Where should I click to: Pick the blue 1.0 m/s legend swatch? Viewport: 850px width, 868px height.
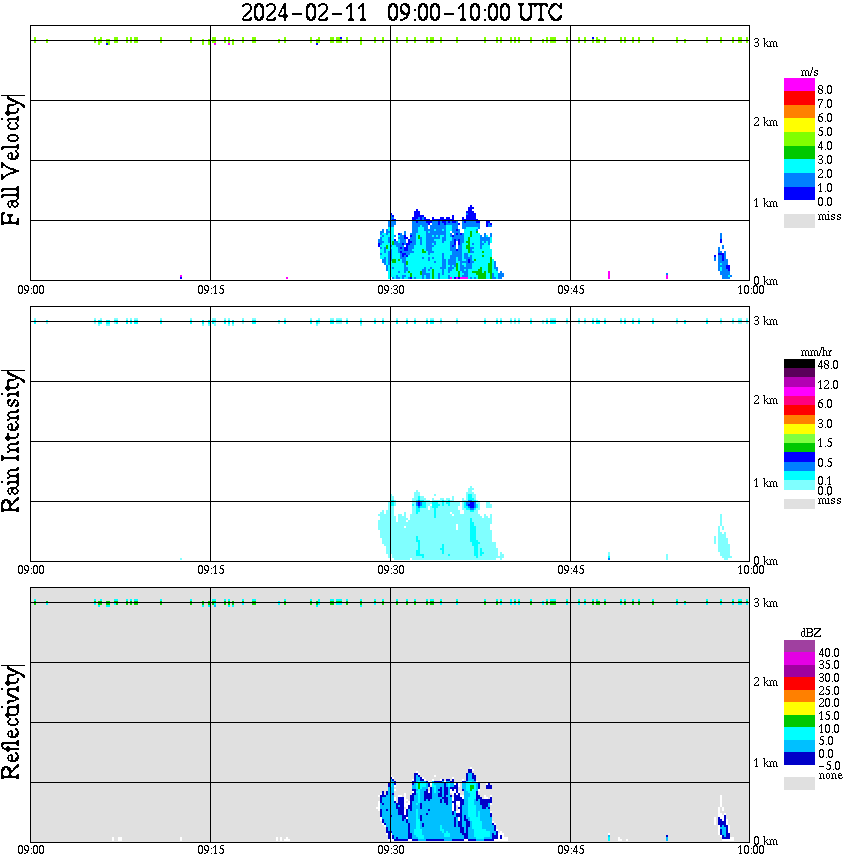pos(799,180)
